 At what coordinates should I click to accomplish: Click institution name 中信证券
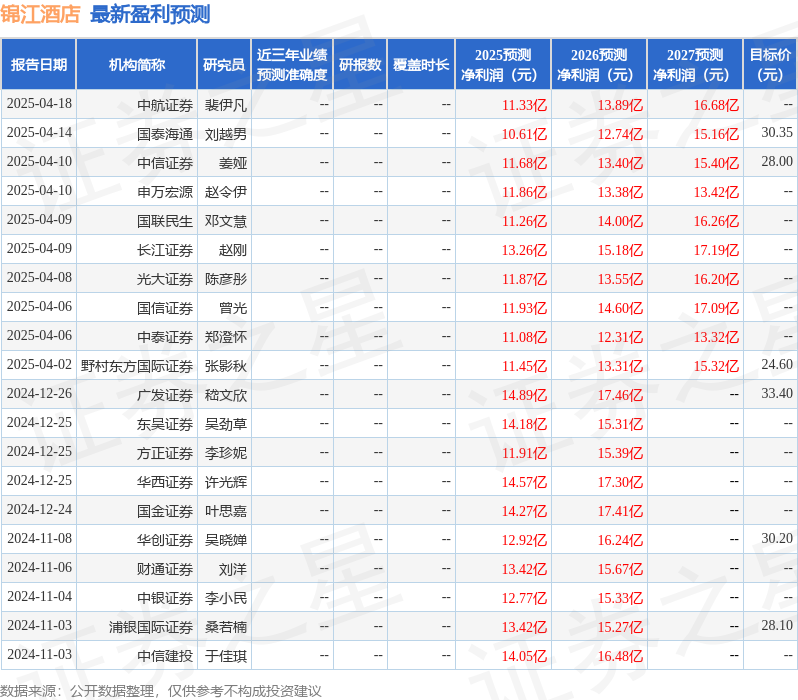tap(165, 163)
